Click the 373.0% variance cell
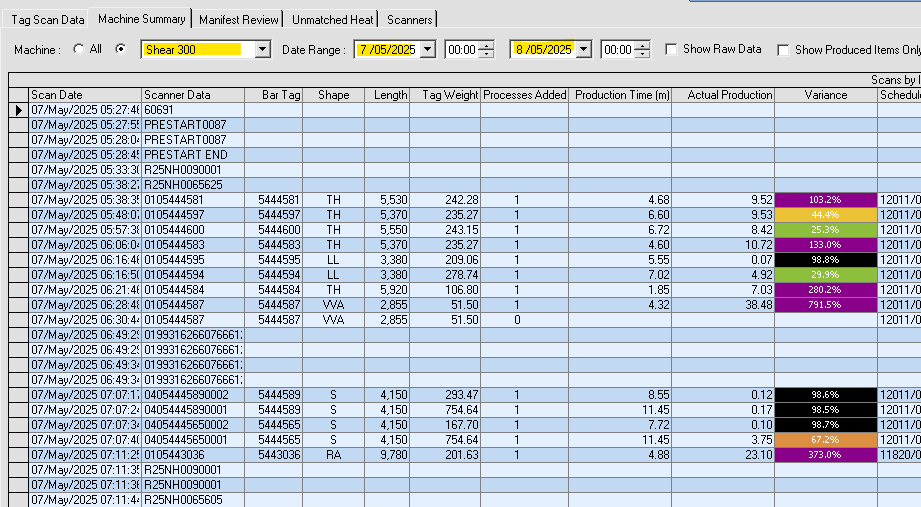The height and width of the screenshot is (507, 921). click(x=826, y=455)
